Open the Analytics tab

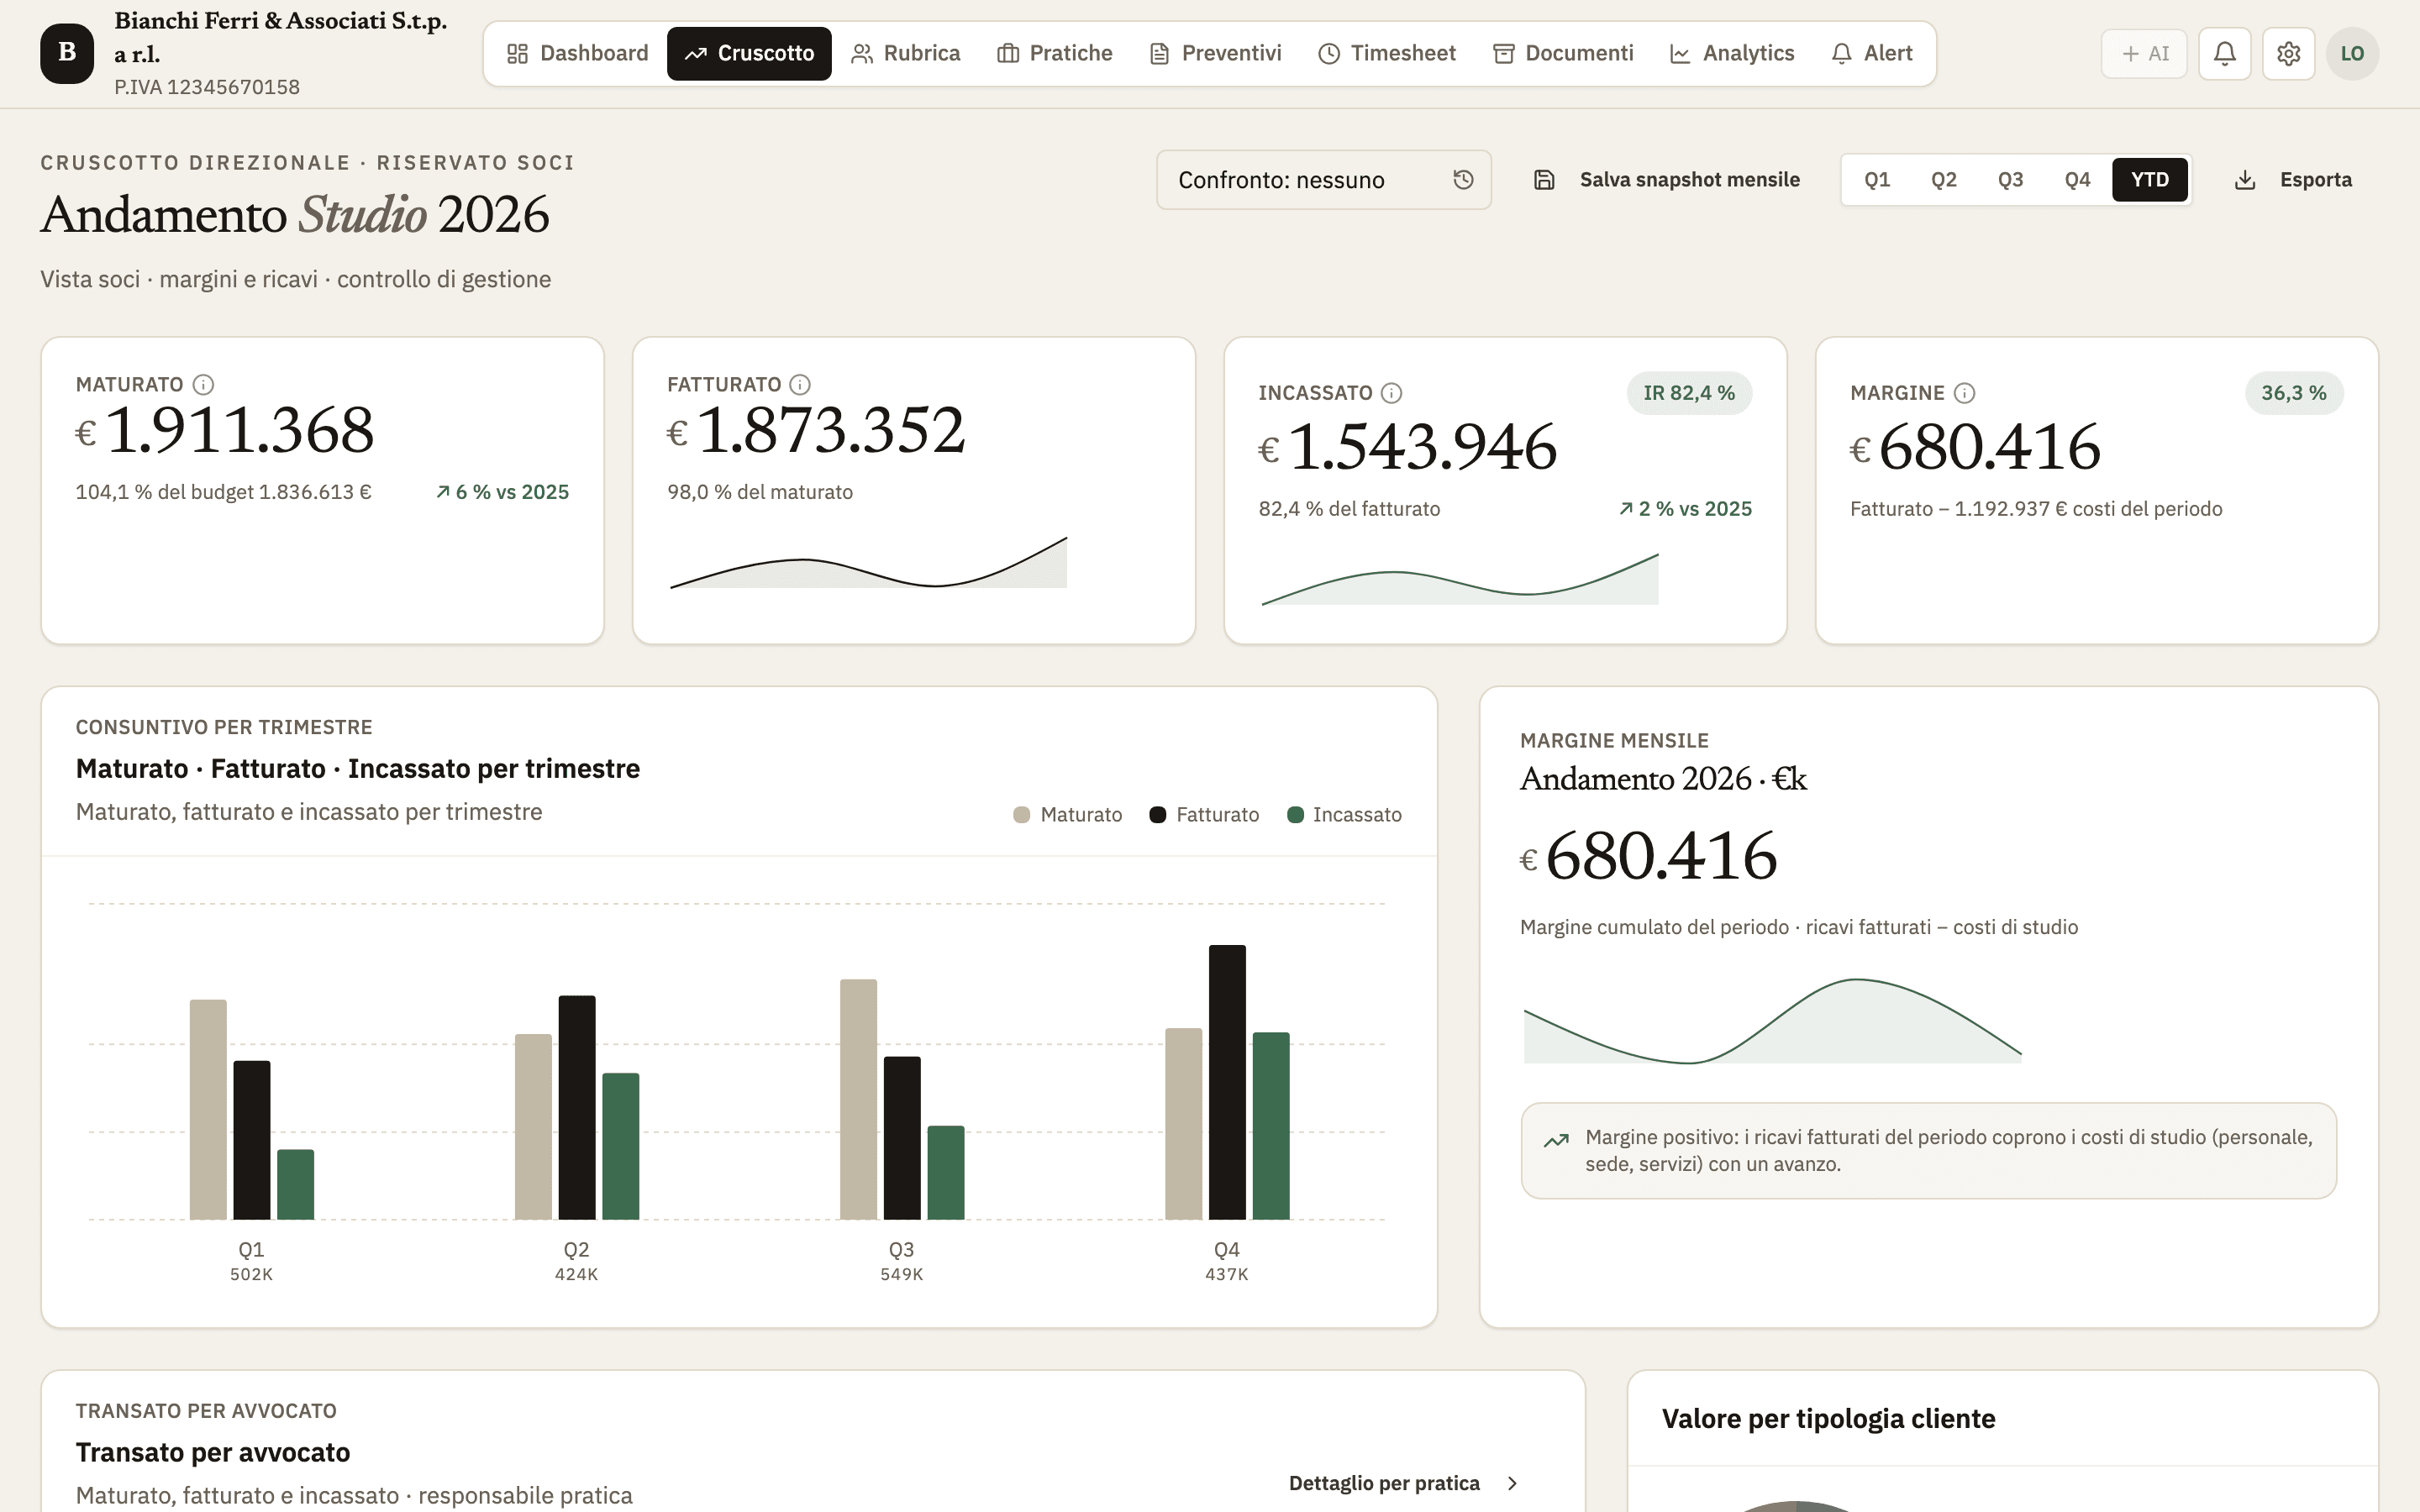pos(1732,53)
